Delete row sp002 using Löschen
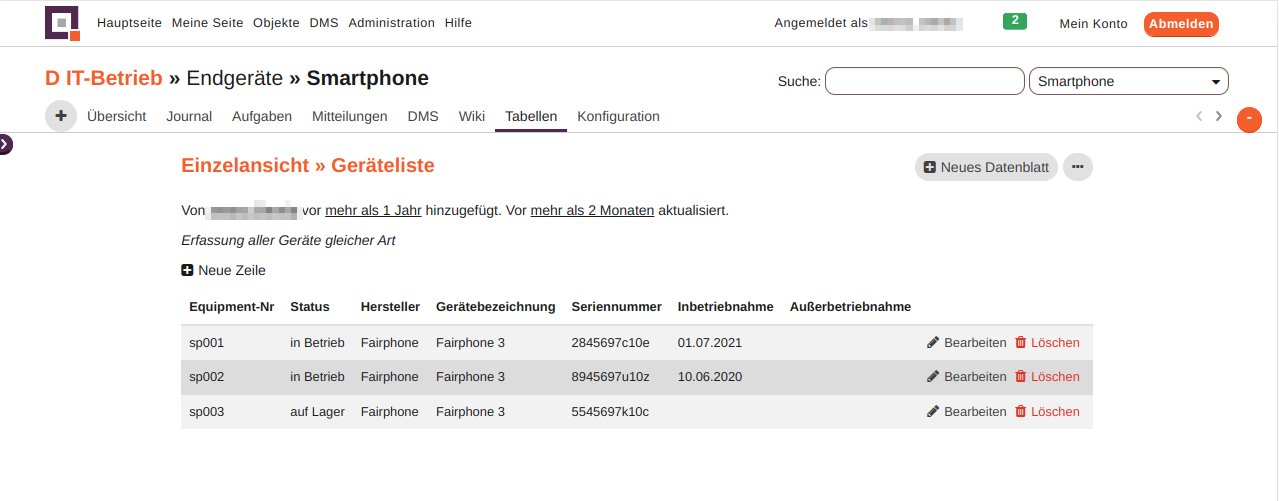This screenshot has height=501, width=1279. [1047, 377]
